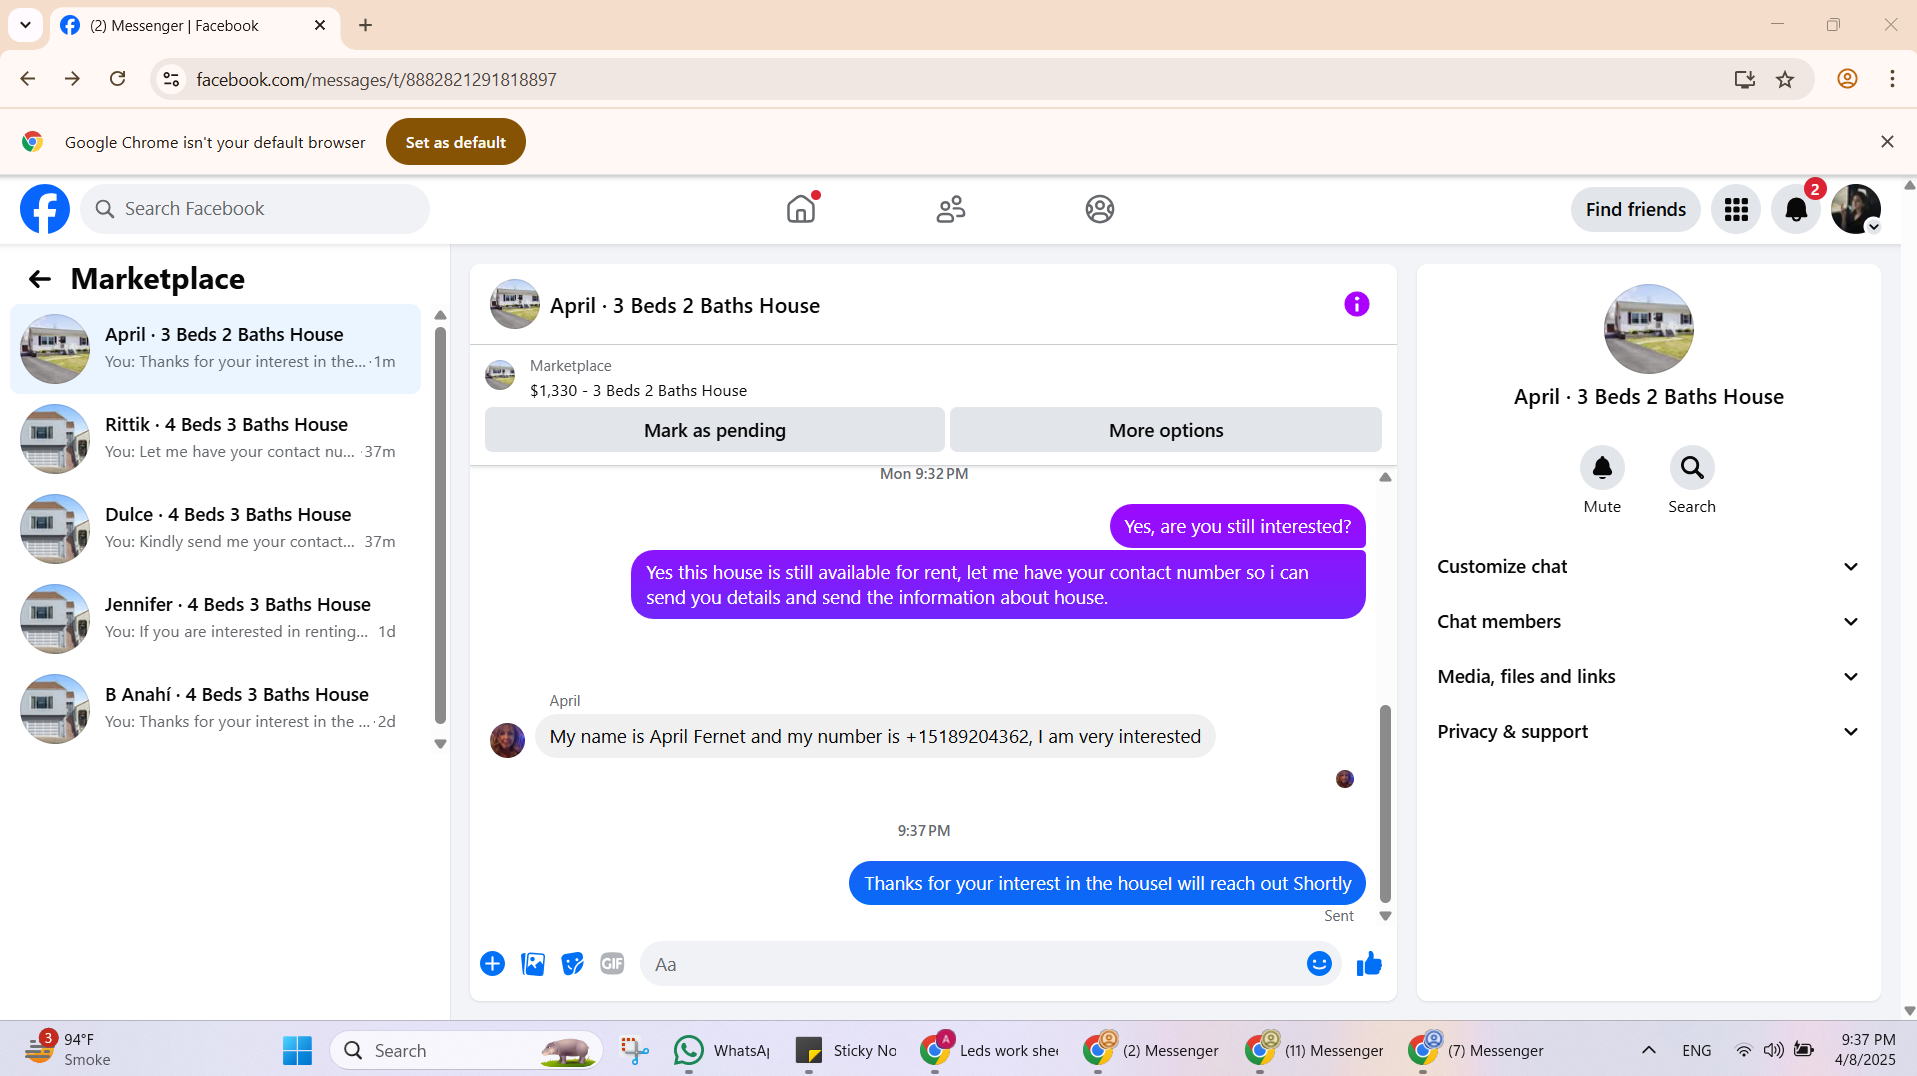The height and width of the screenshot is (1076, 1917).
Task: Open Snipping Tool in the taskbar
Action: click(634, 1050)
